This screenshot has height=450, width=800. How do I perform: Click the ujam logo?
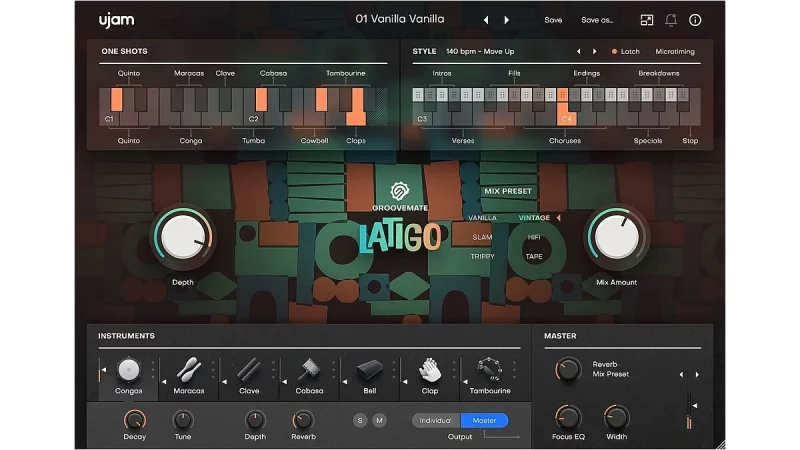[116, 20]
